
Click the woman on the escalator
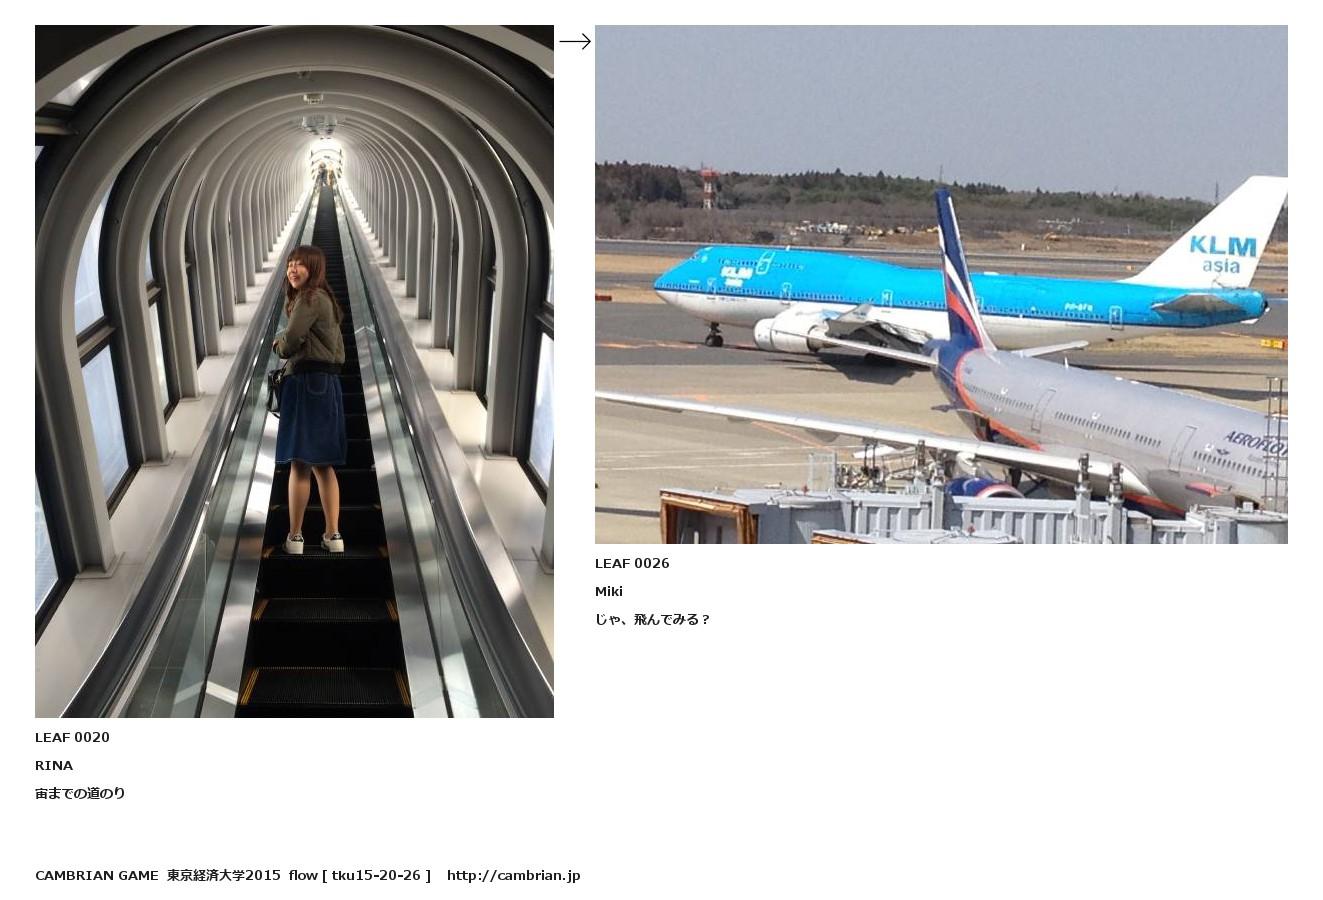tap(310, 398)
